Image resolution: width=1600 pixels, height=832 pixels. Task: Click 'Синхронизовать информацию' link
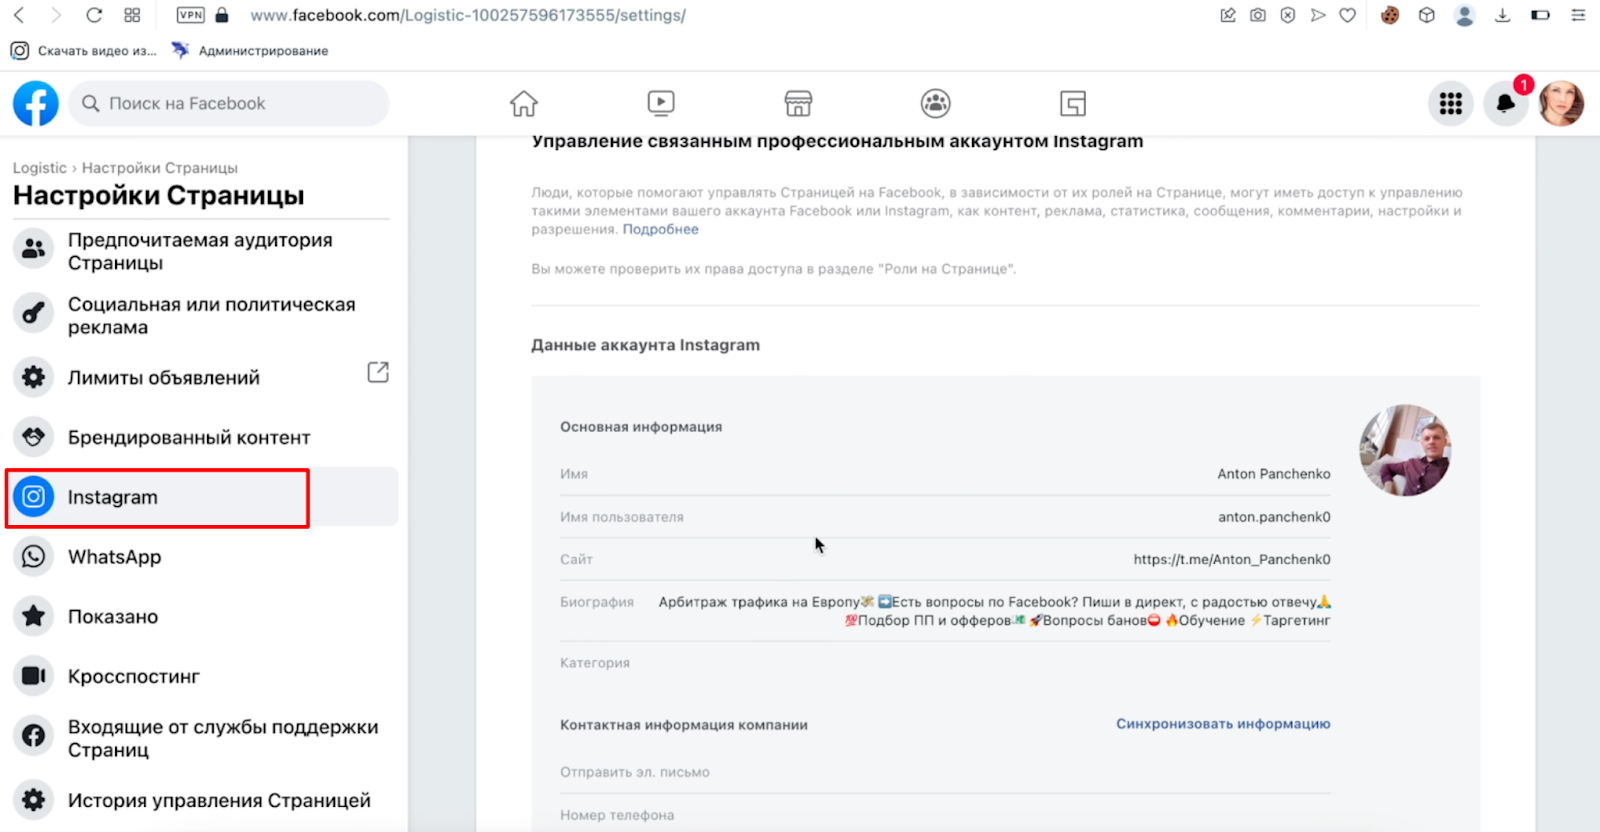[1223, 724]
